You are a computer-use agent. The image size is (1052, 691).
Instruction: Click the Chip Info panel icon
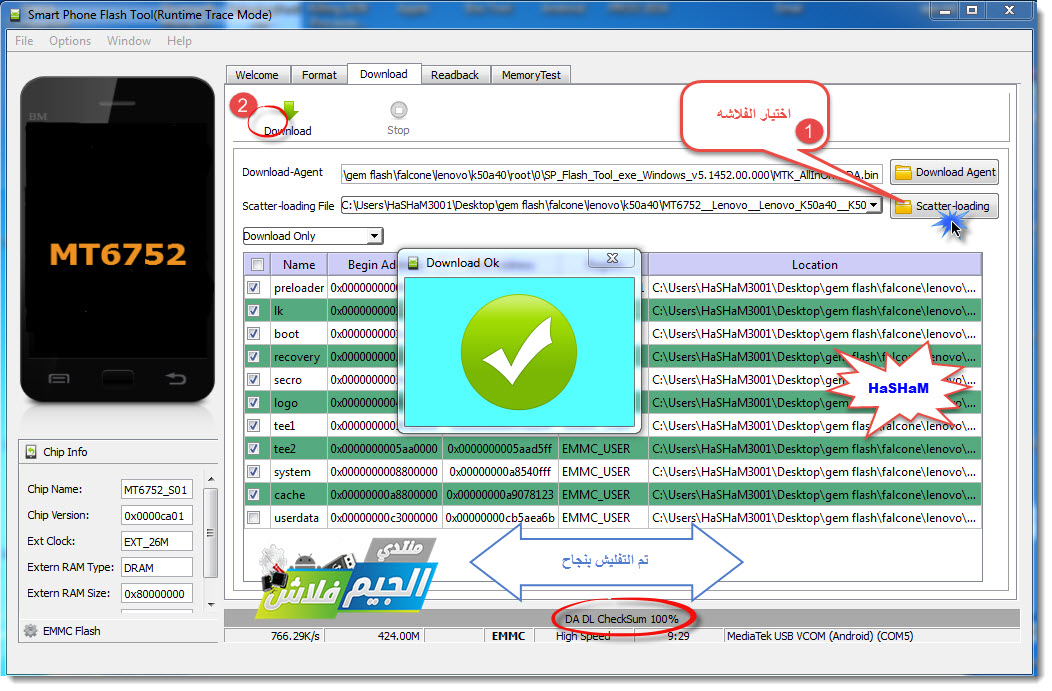pos(31,452)
